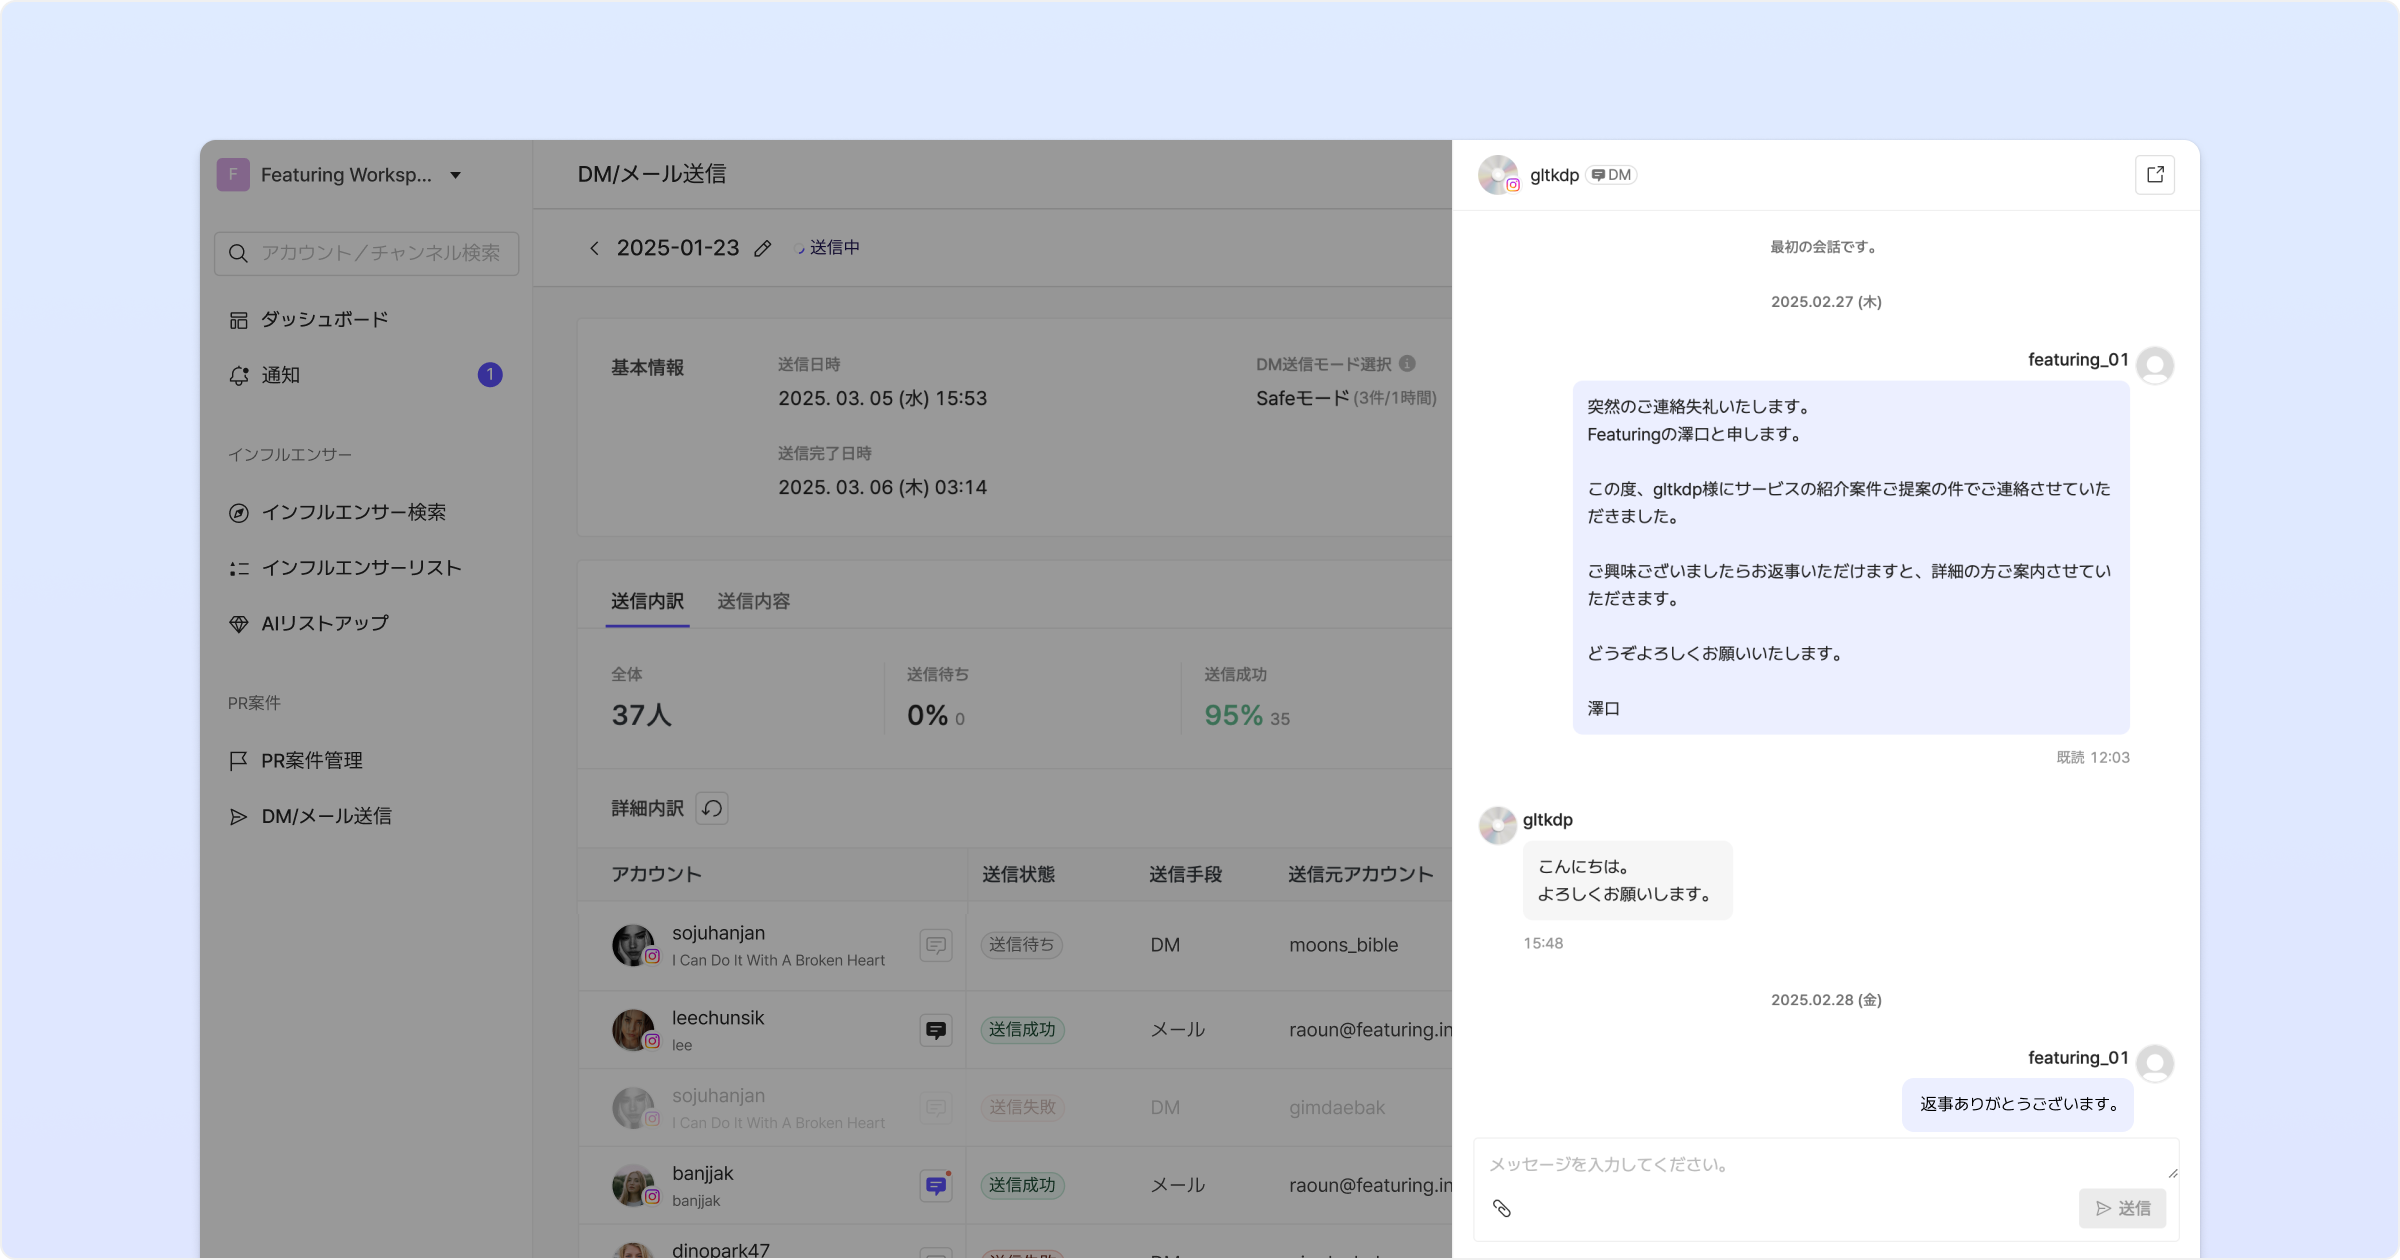The image size is (2400, 1260).
Task: Expand the Featuring Workspace dropdown
Action: tap(455, 175)
